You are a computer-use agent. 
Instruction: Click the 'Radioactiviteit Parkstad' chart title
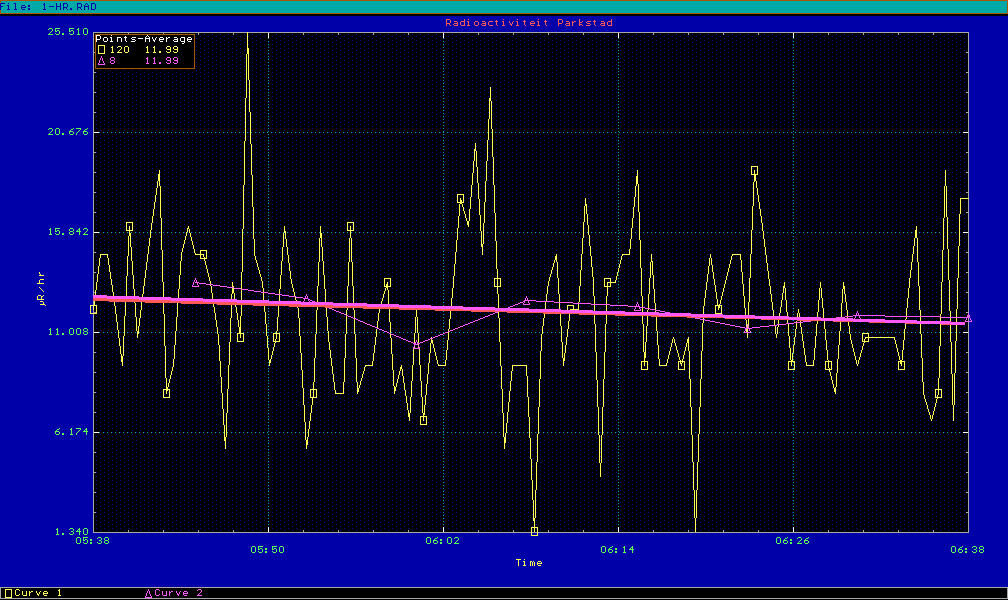[529, 22]
